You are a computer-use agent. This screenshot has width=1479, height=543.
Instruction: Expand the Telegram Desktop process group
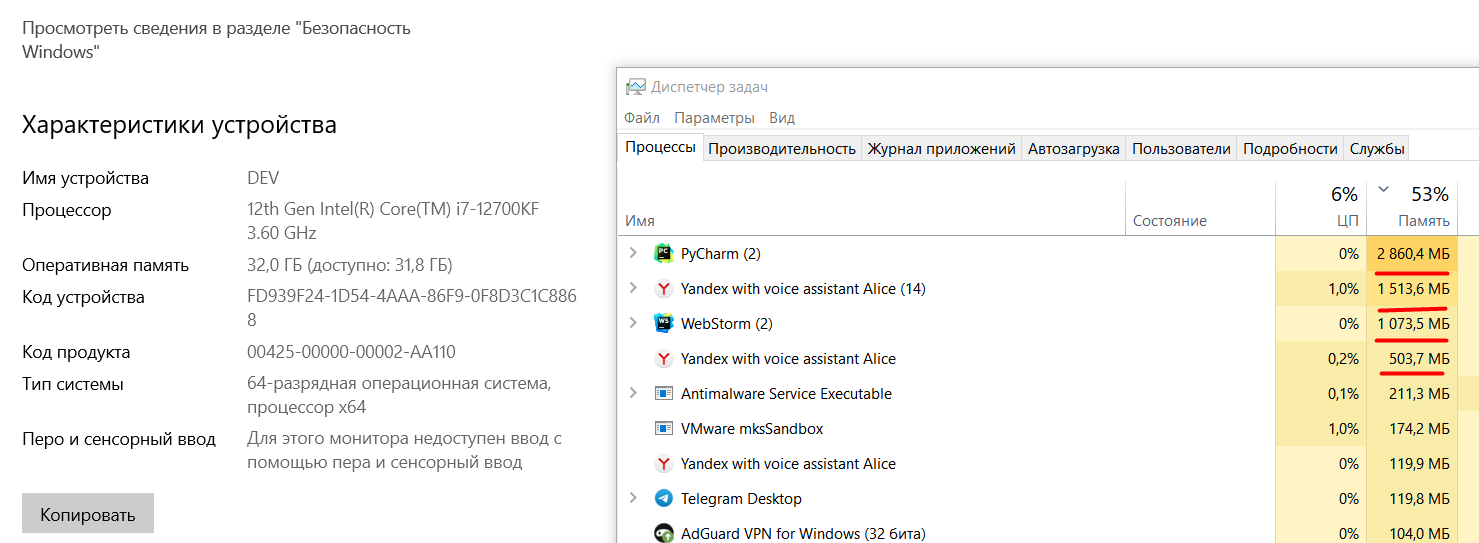point(632,499)
